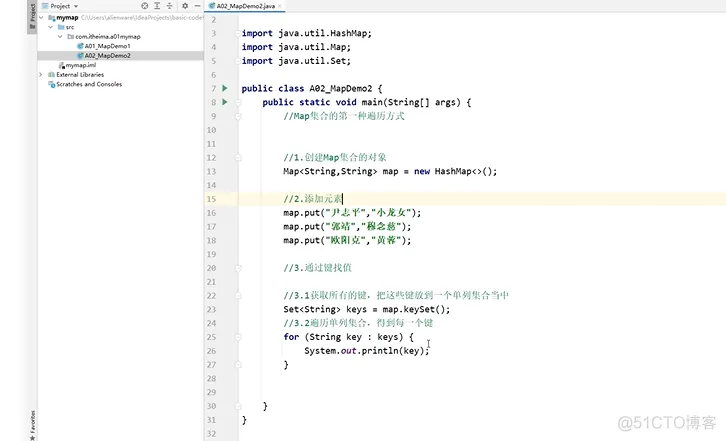Click 'main(String[] args)' in the code
The image size is (726, 441).
pyautogui.click(x=411, y=102)
